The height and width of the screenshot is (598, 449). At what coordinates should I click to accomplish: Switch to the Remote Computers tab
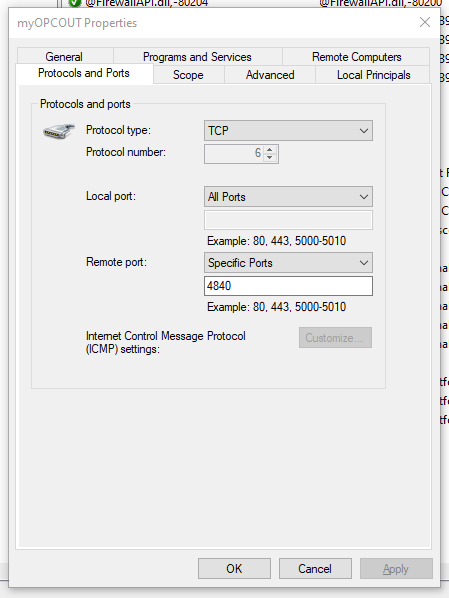coord(357,56)
